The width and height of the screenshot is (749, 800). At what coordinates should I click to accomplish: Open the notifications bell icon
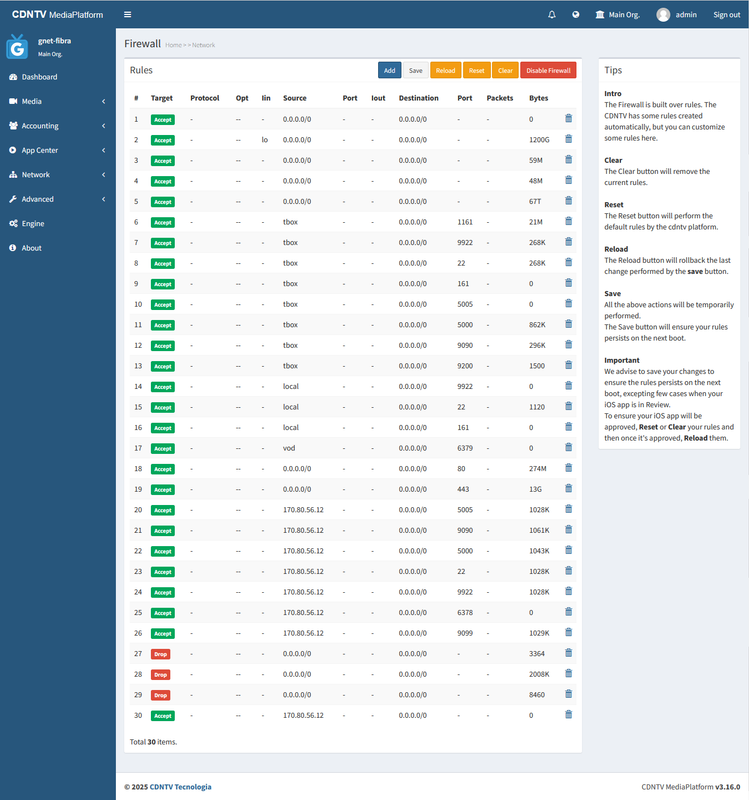tap(552, 15)
